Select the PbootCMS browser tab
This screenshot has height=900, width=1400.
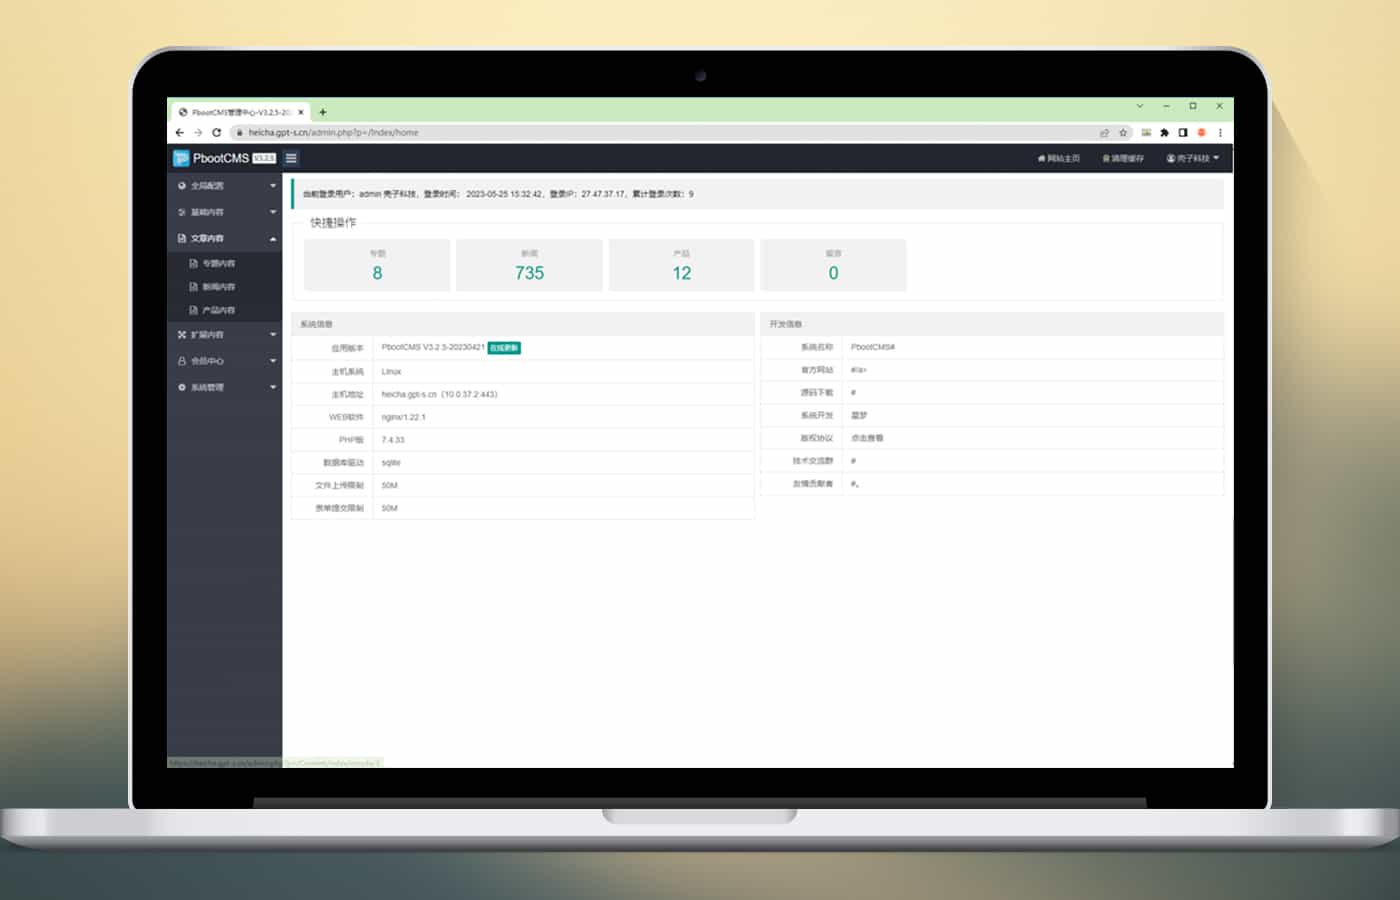tap(240, 112)
